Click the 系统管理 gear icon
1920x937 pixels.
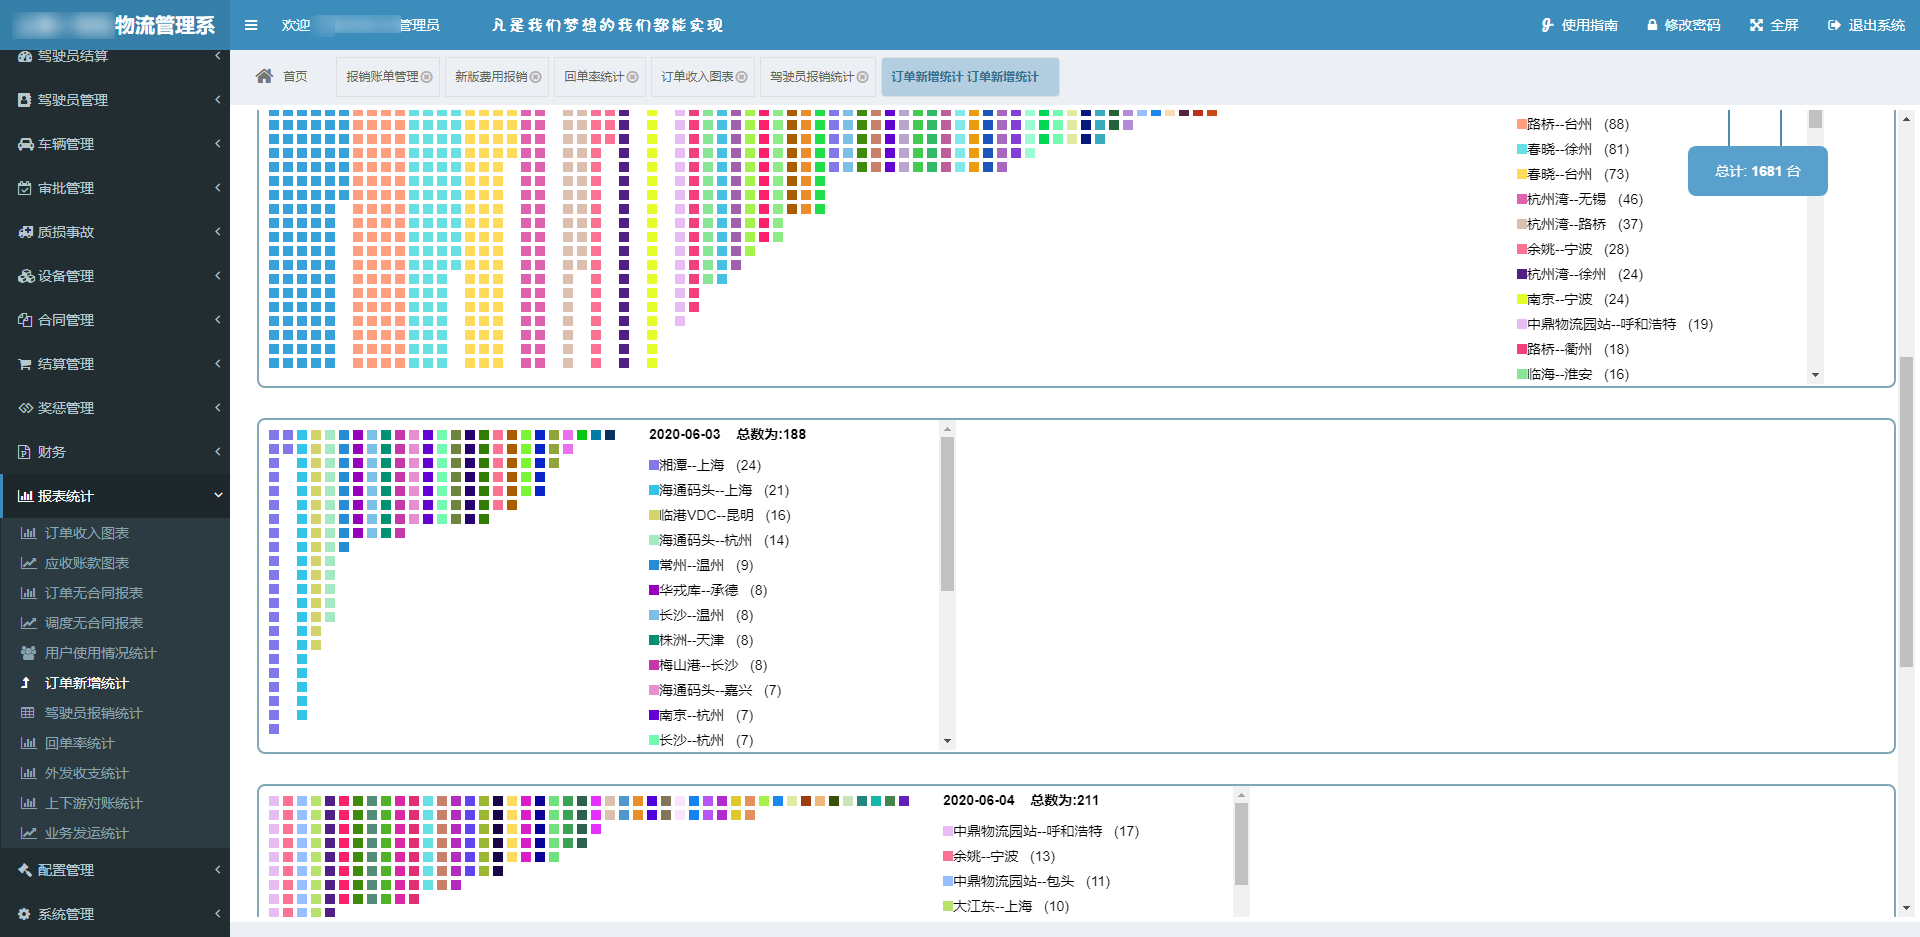[x=25, y=914]
